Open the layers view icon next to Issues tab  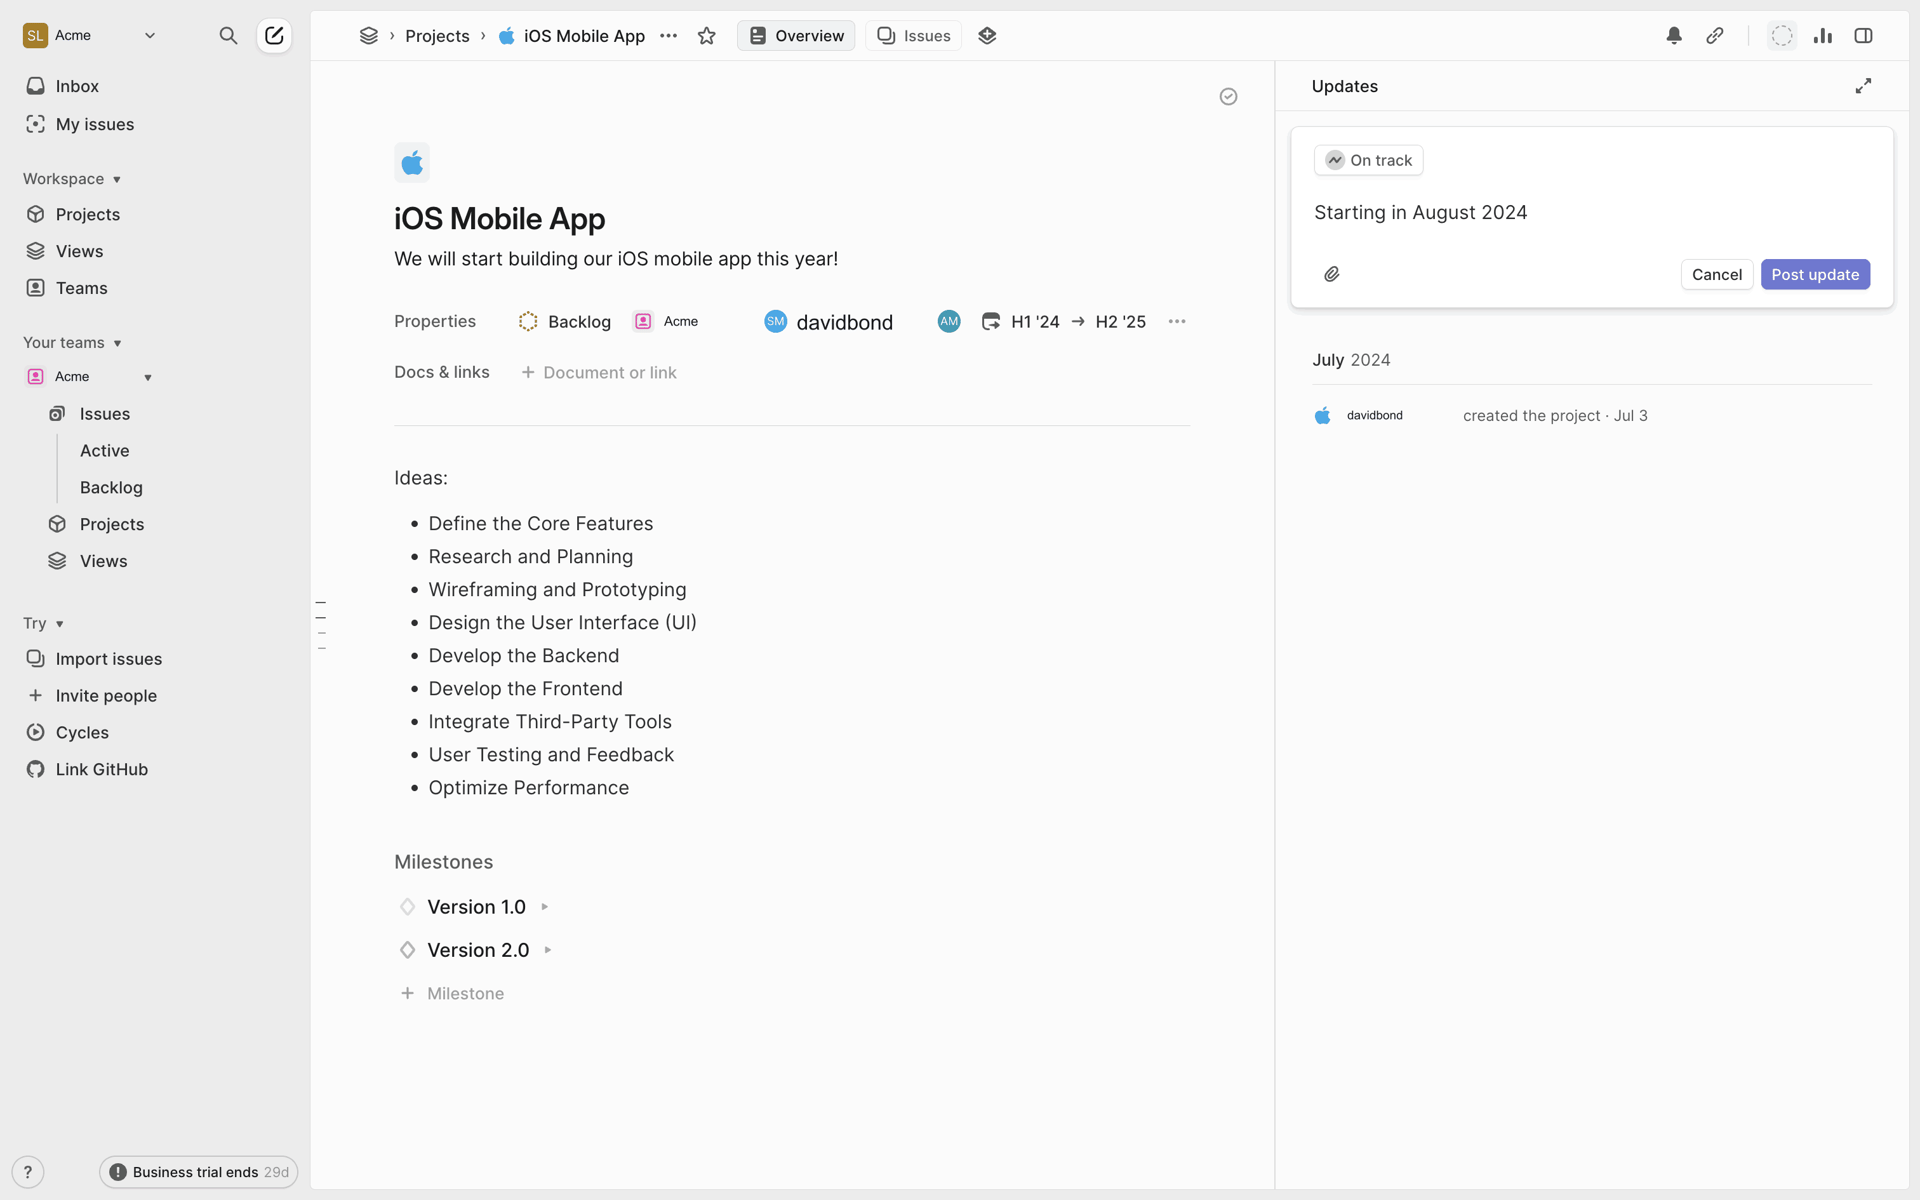point(987,36)
